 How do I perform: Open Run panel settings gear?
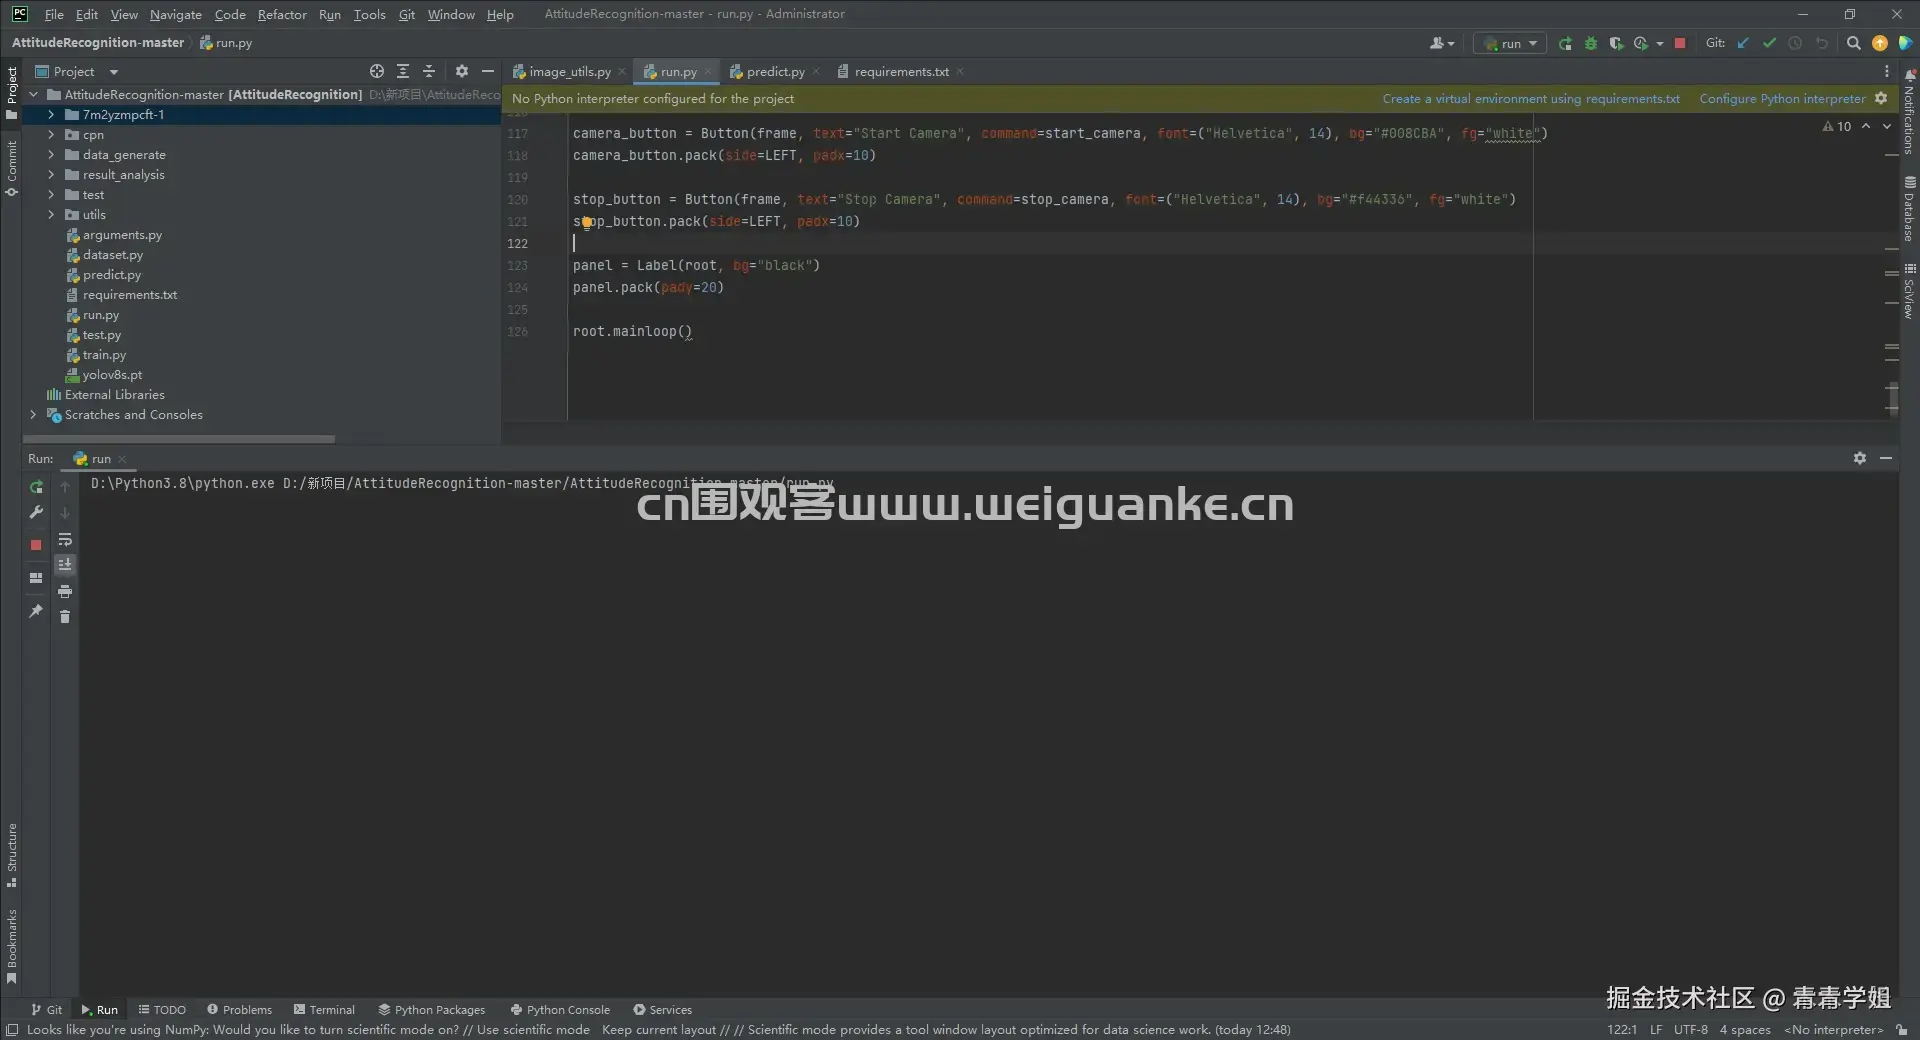[x=1860, y=458]
